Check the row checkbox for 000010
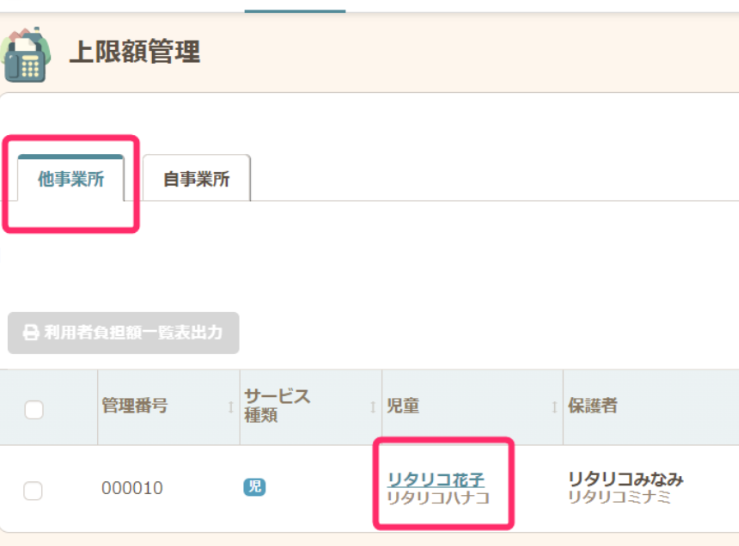The width and height of the screenshot is (739, 546). click(x=33, y=490)
